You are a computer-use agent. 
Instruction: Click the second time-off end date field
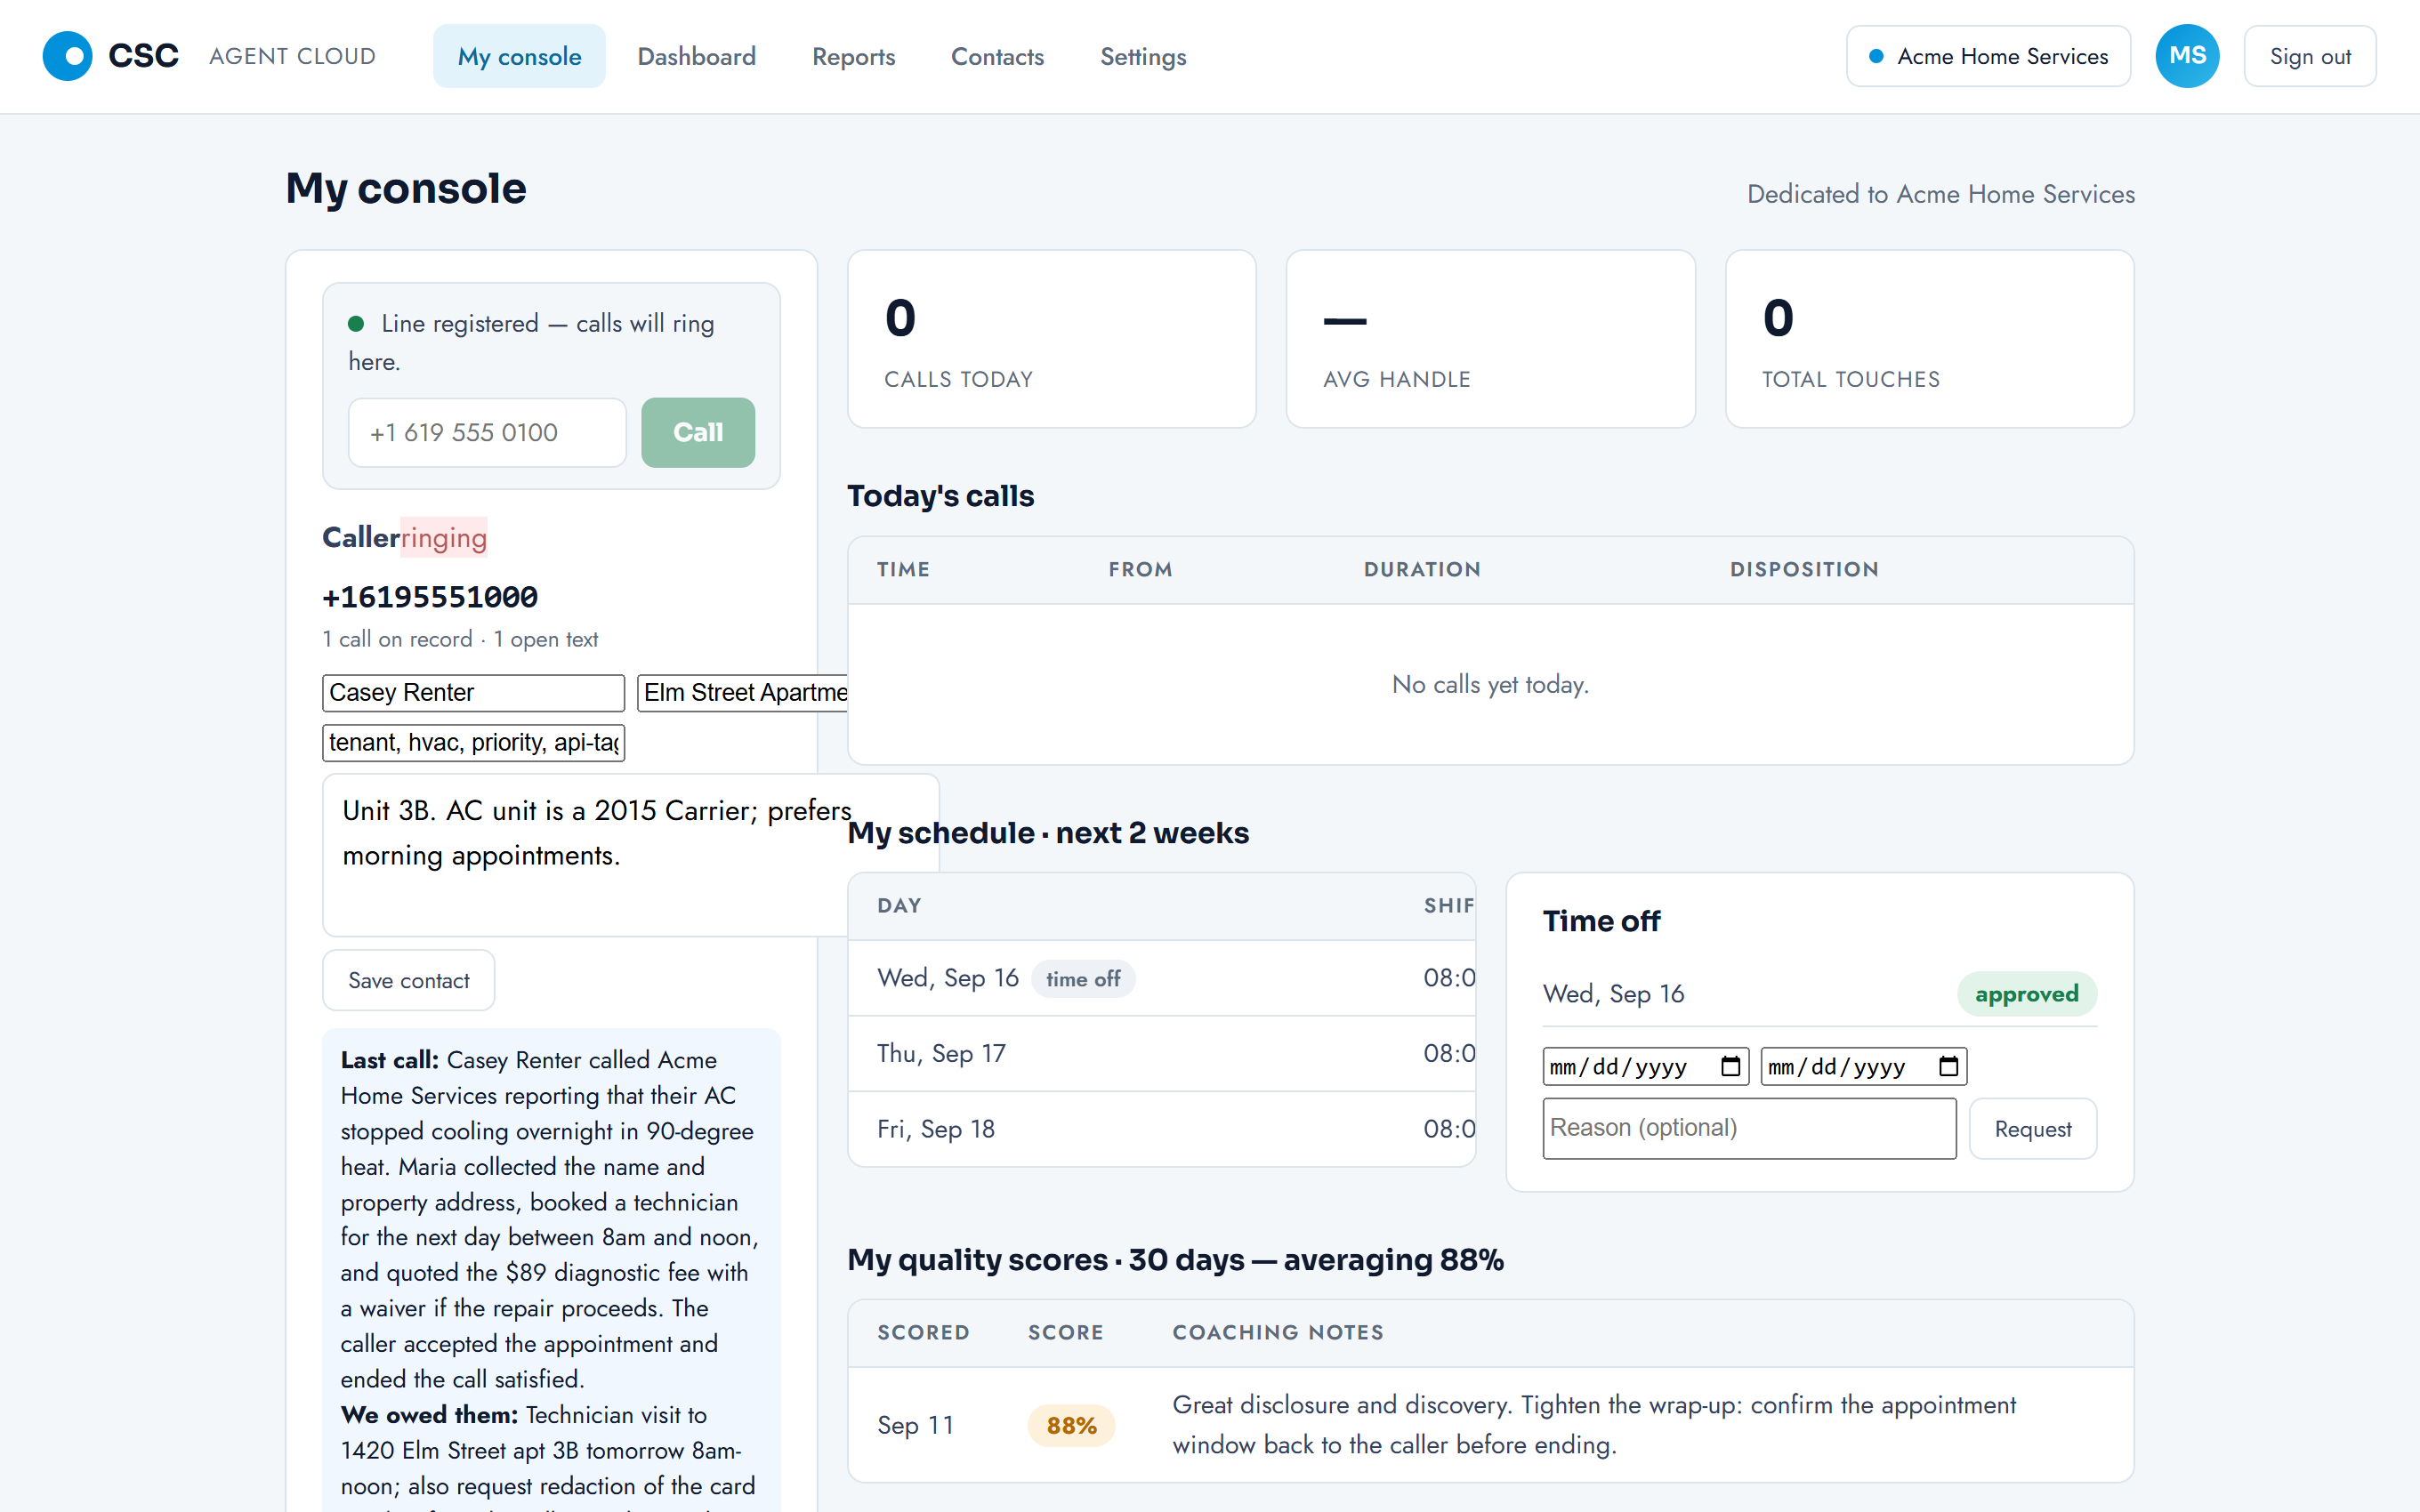(1863, 1066)
